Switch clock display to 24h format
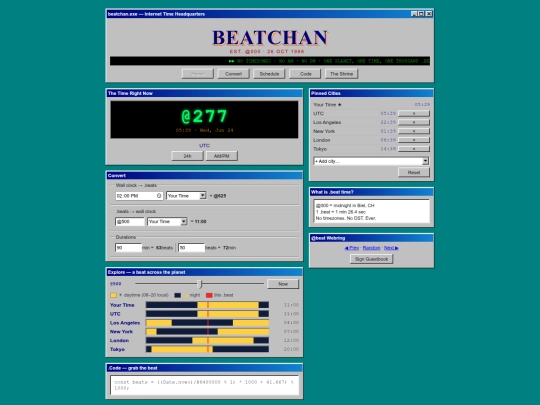 tap(187, 156)
